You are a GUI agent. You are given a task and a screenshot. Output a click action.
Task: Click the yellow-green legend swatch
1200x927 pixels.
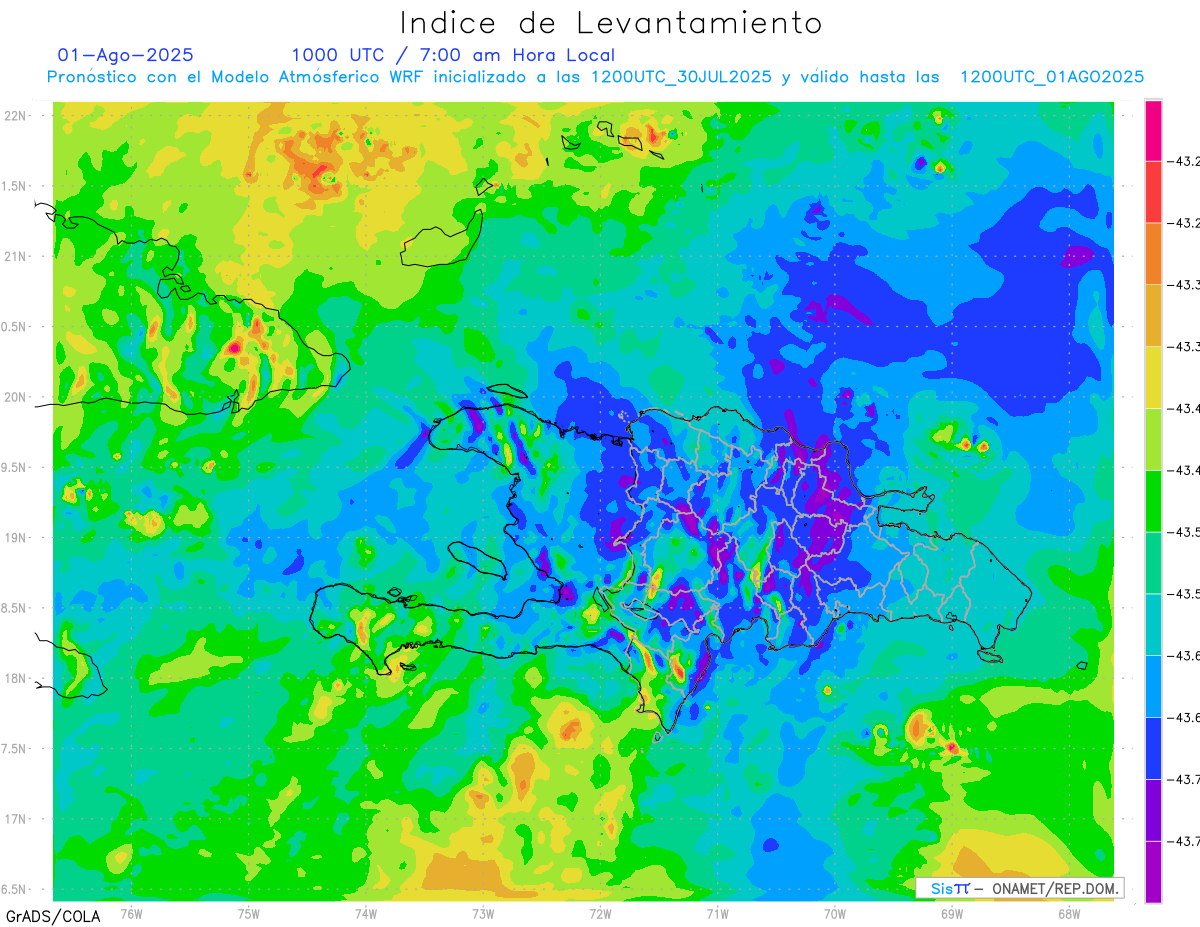click(x=1153, y=439)
